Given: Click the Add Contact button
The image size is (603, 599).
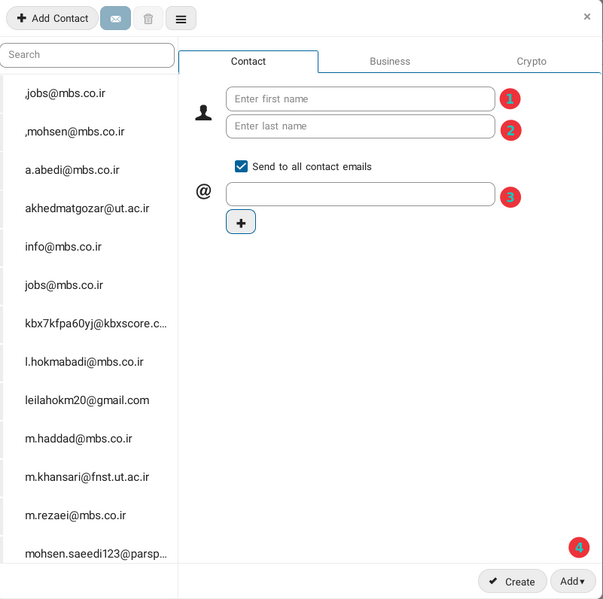Looking at the screenshot, I should click(52, 18).
